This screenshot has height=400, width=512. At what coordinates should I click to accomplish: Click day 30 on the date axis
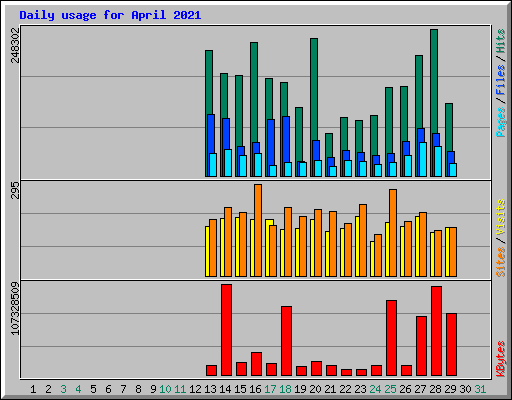click(465, 389)
